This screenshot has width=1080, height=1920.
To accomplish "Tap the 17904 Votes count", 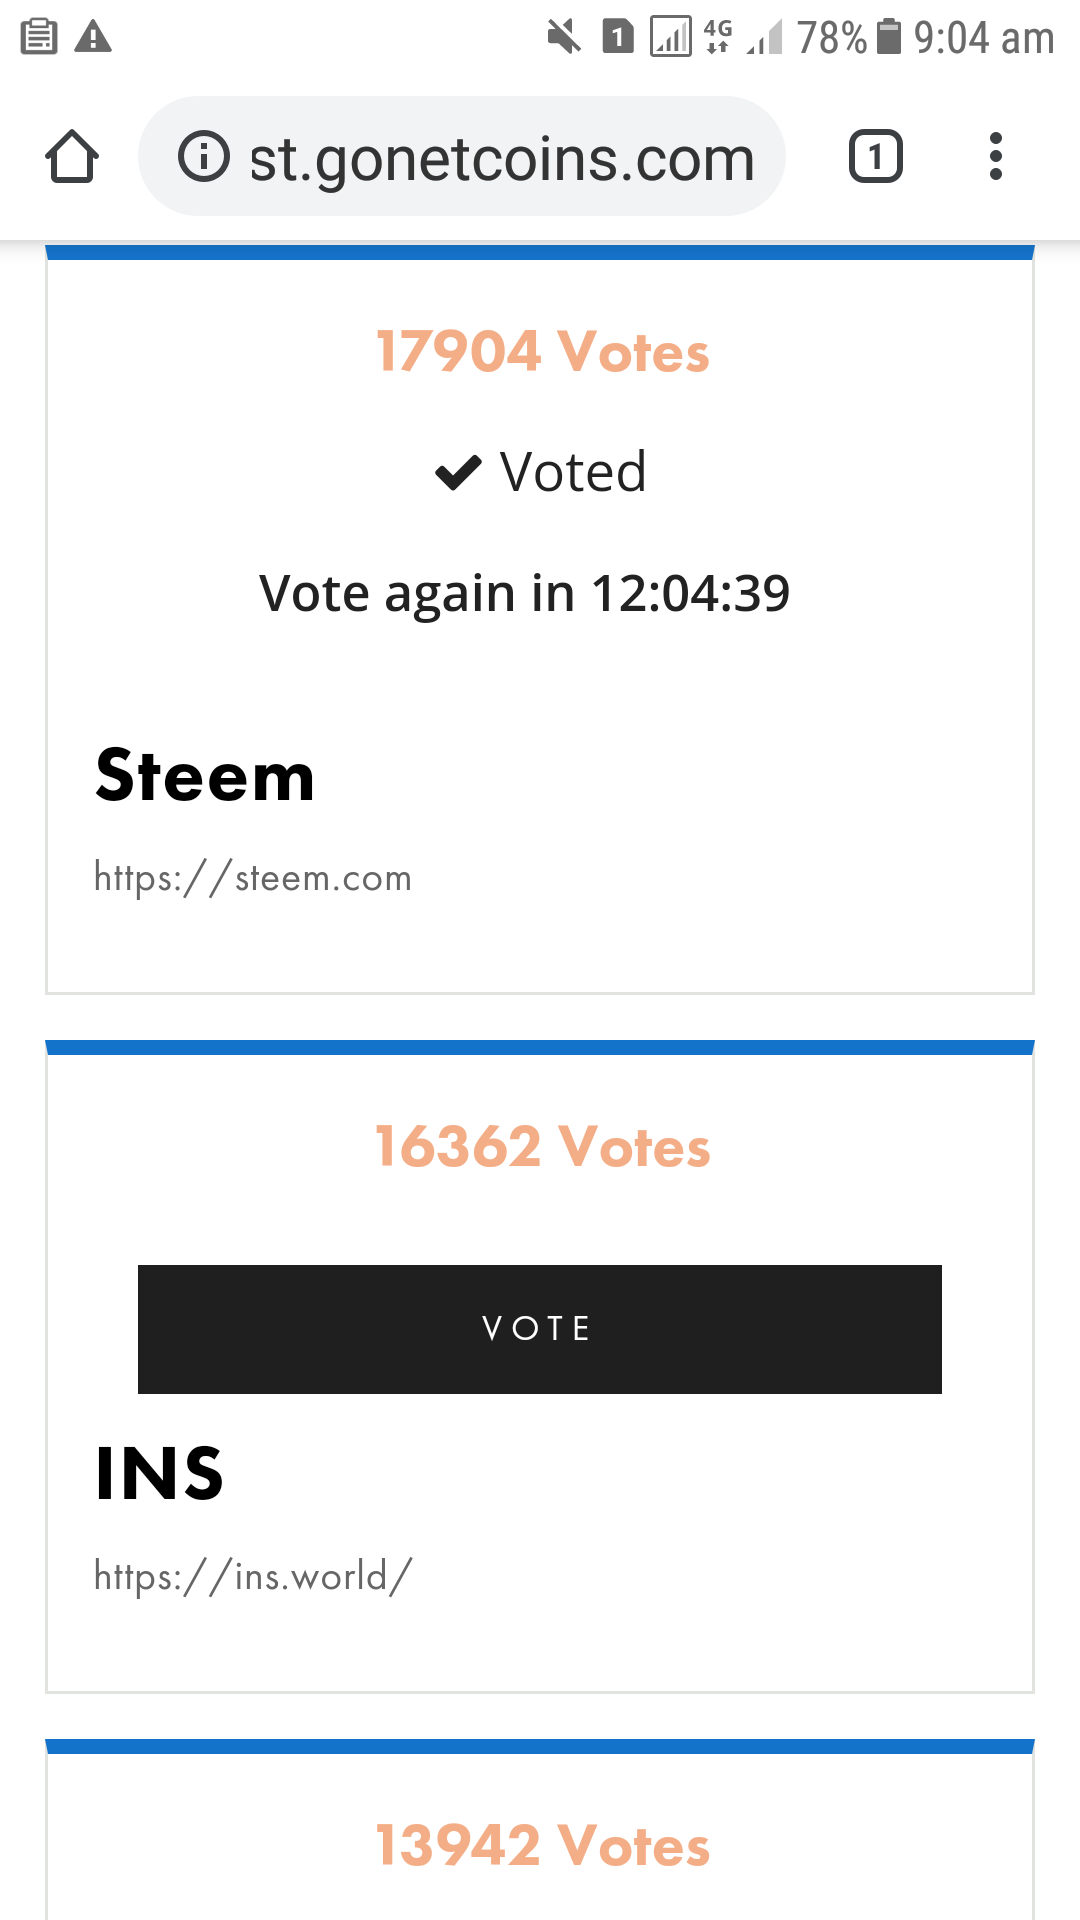I will [542, 352].
